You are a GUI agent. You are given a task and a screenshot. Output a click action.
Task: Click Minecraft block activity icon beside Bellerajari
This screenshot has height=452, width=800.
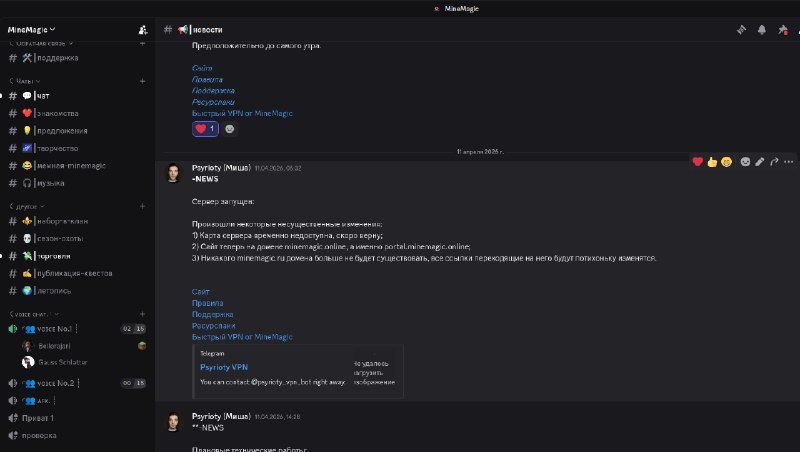click(x=142, y=346)
